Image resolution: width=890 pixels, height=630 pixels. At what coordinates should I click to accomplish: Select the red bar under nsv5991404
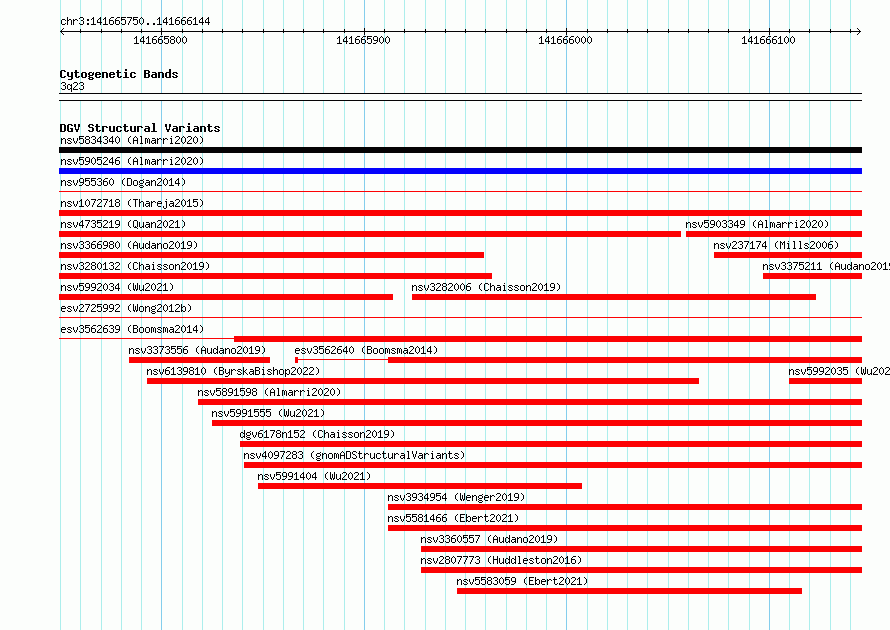[x=420, y=486]
